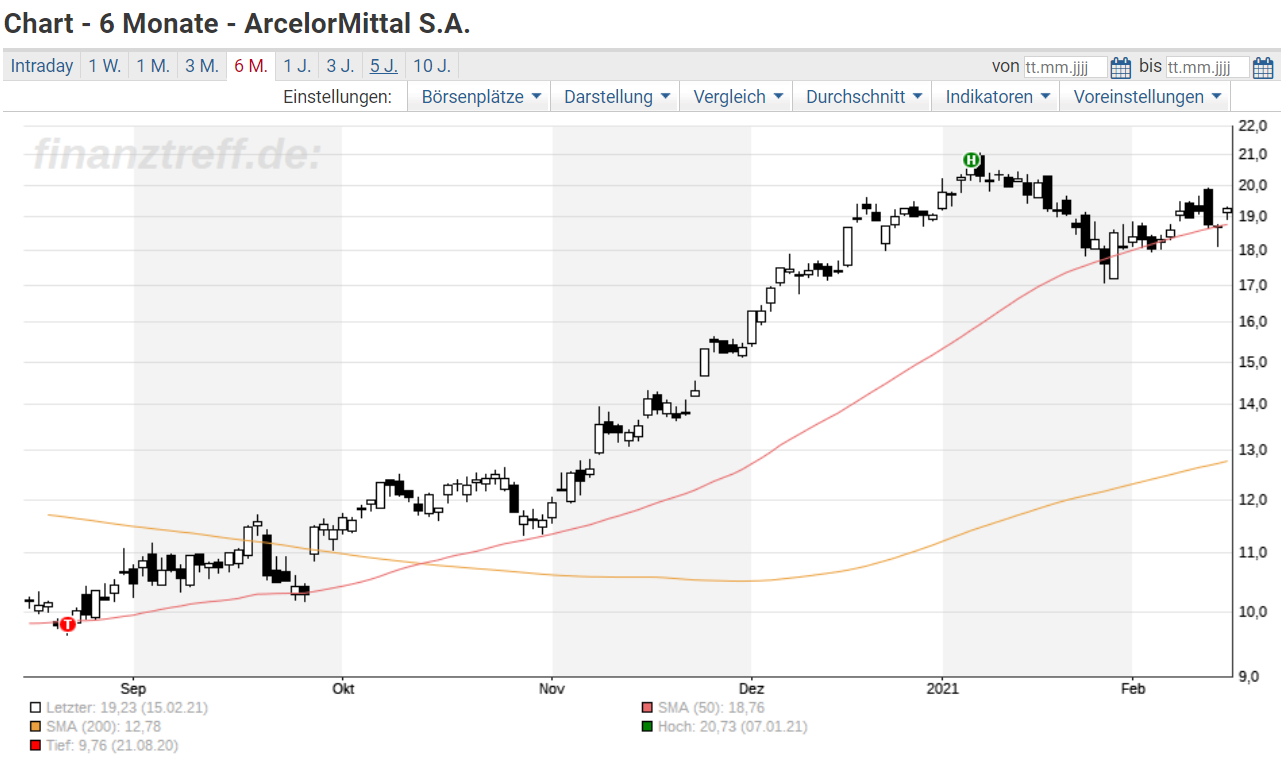The height and width of the screenshot is (765, 1281).
Task: Click the 'Sep' x-axis label
Action: 134,688
